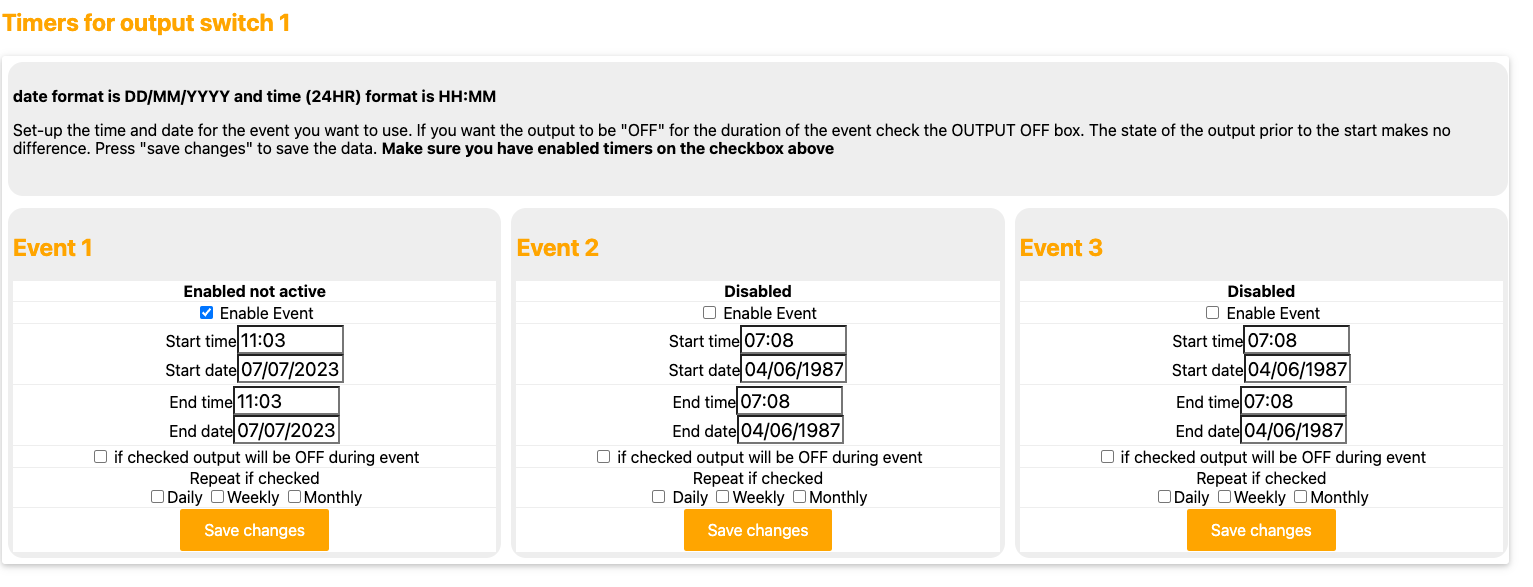Uncheck Enable Event checkbox for Event 1

coord(207,313)
